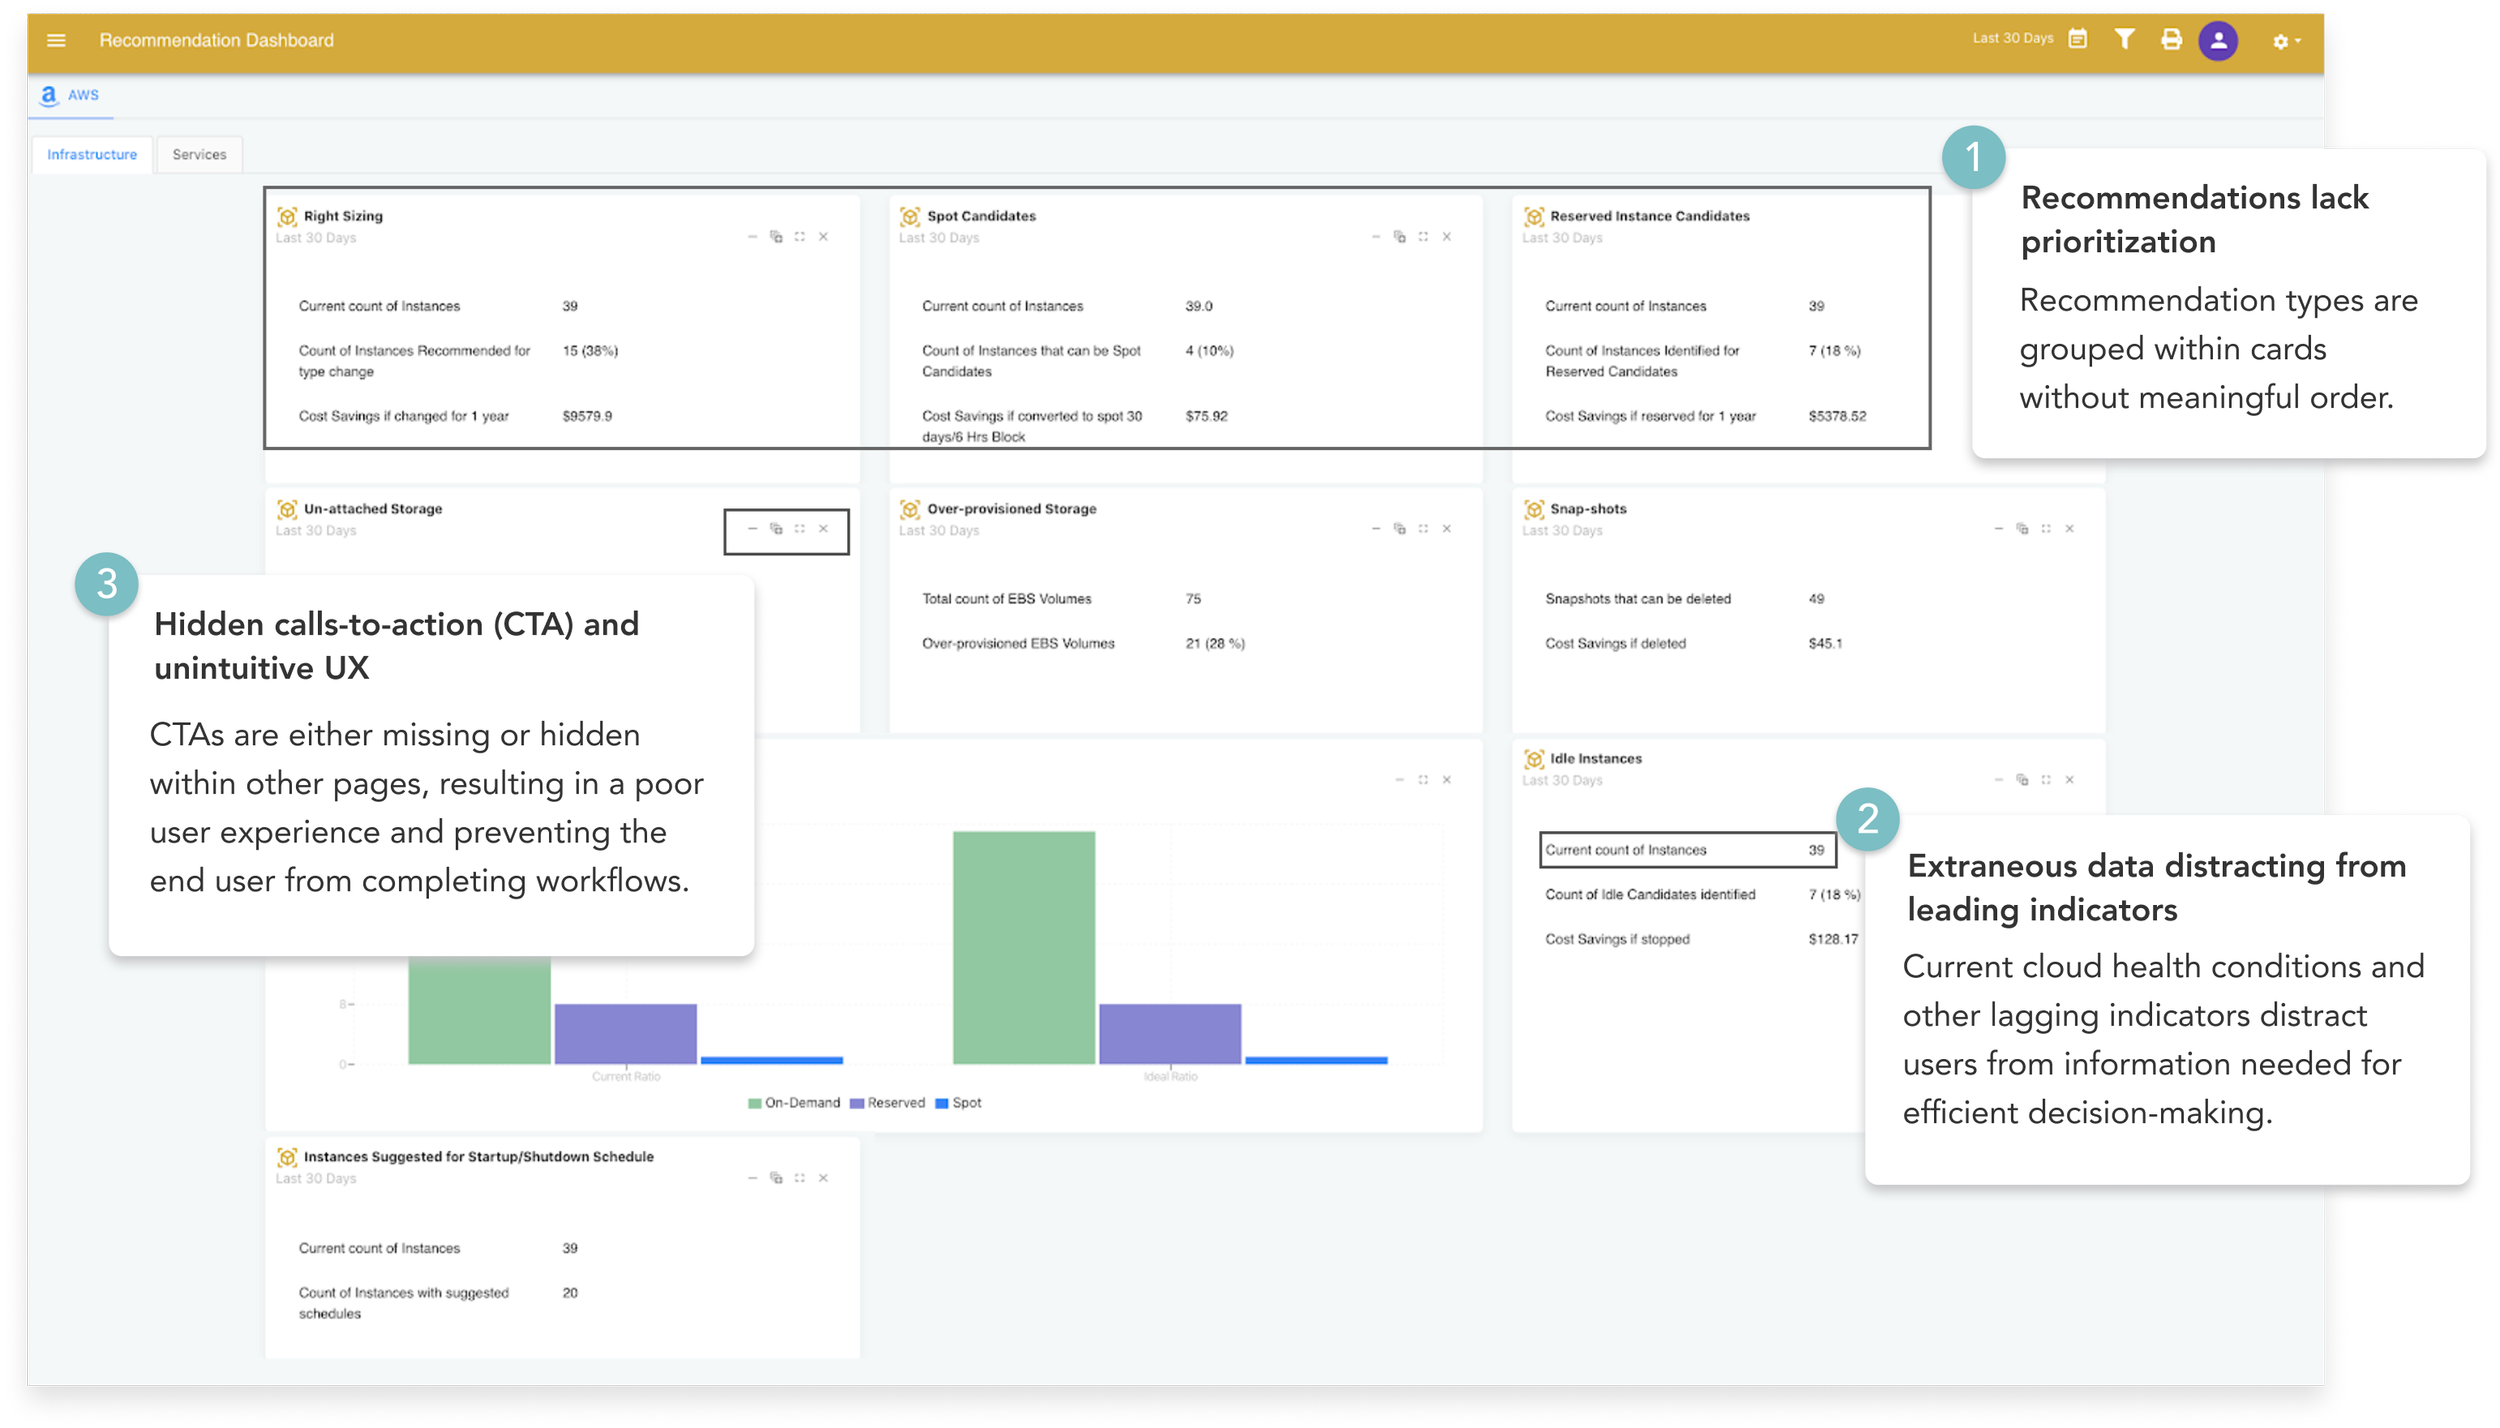Viewport: 2500px width, 1428px height.
Task: Open the filter funnel icon
Action: pos(2124,39)
